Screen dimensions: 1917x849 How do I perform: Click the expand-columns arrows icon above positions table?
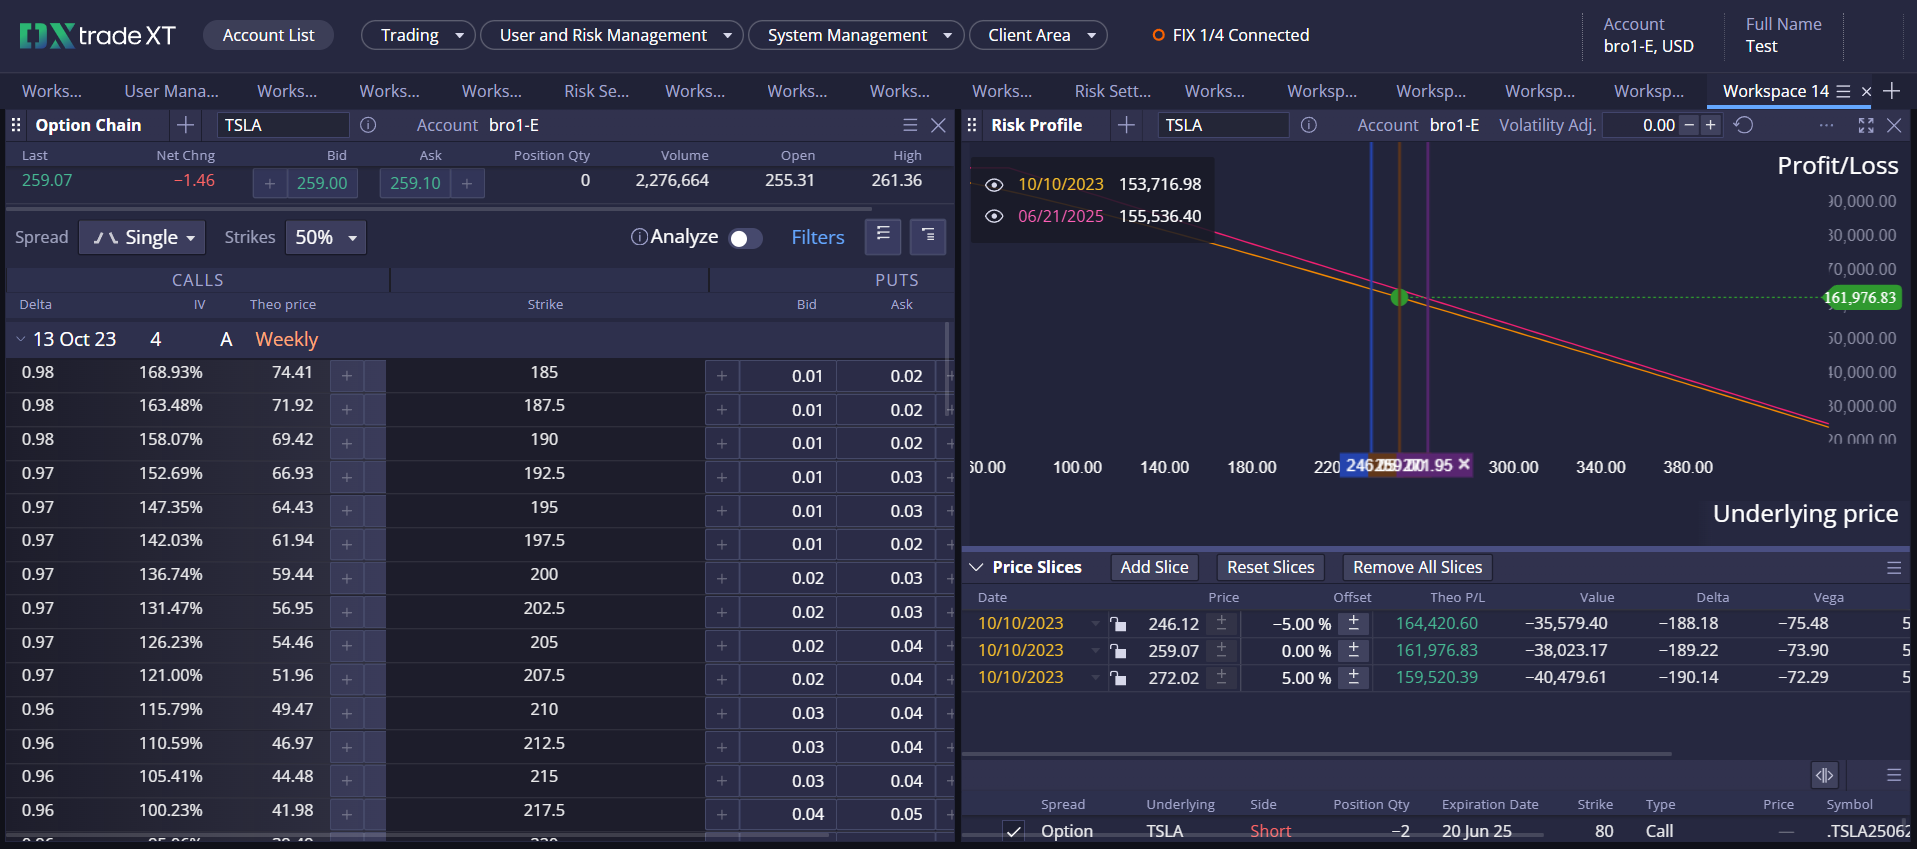(x=1824, y=775)
